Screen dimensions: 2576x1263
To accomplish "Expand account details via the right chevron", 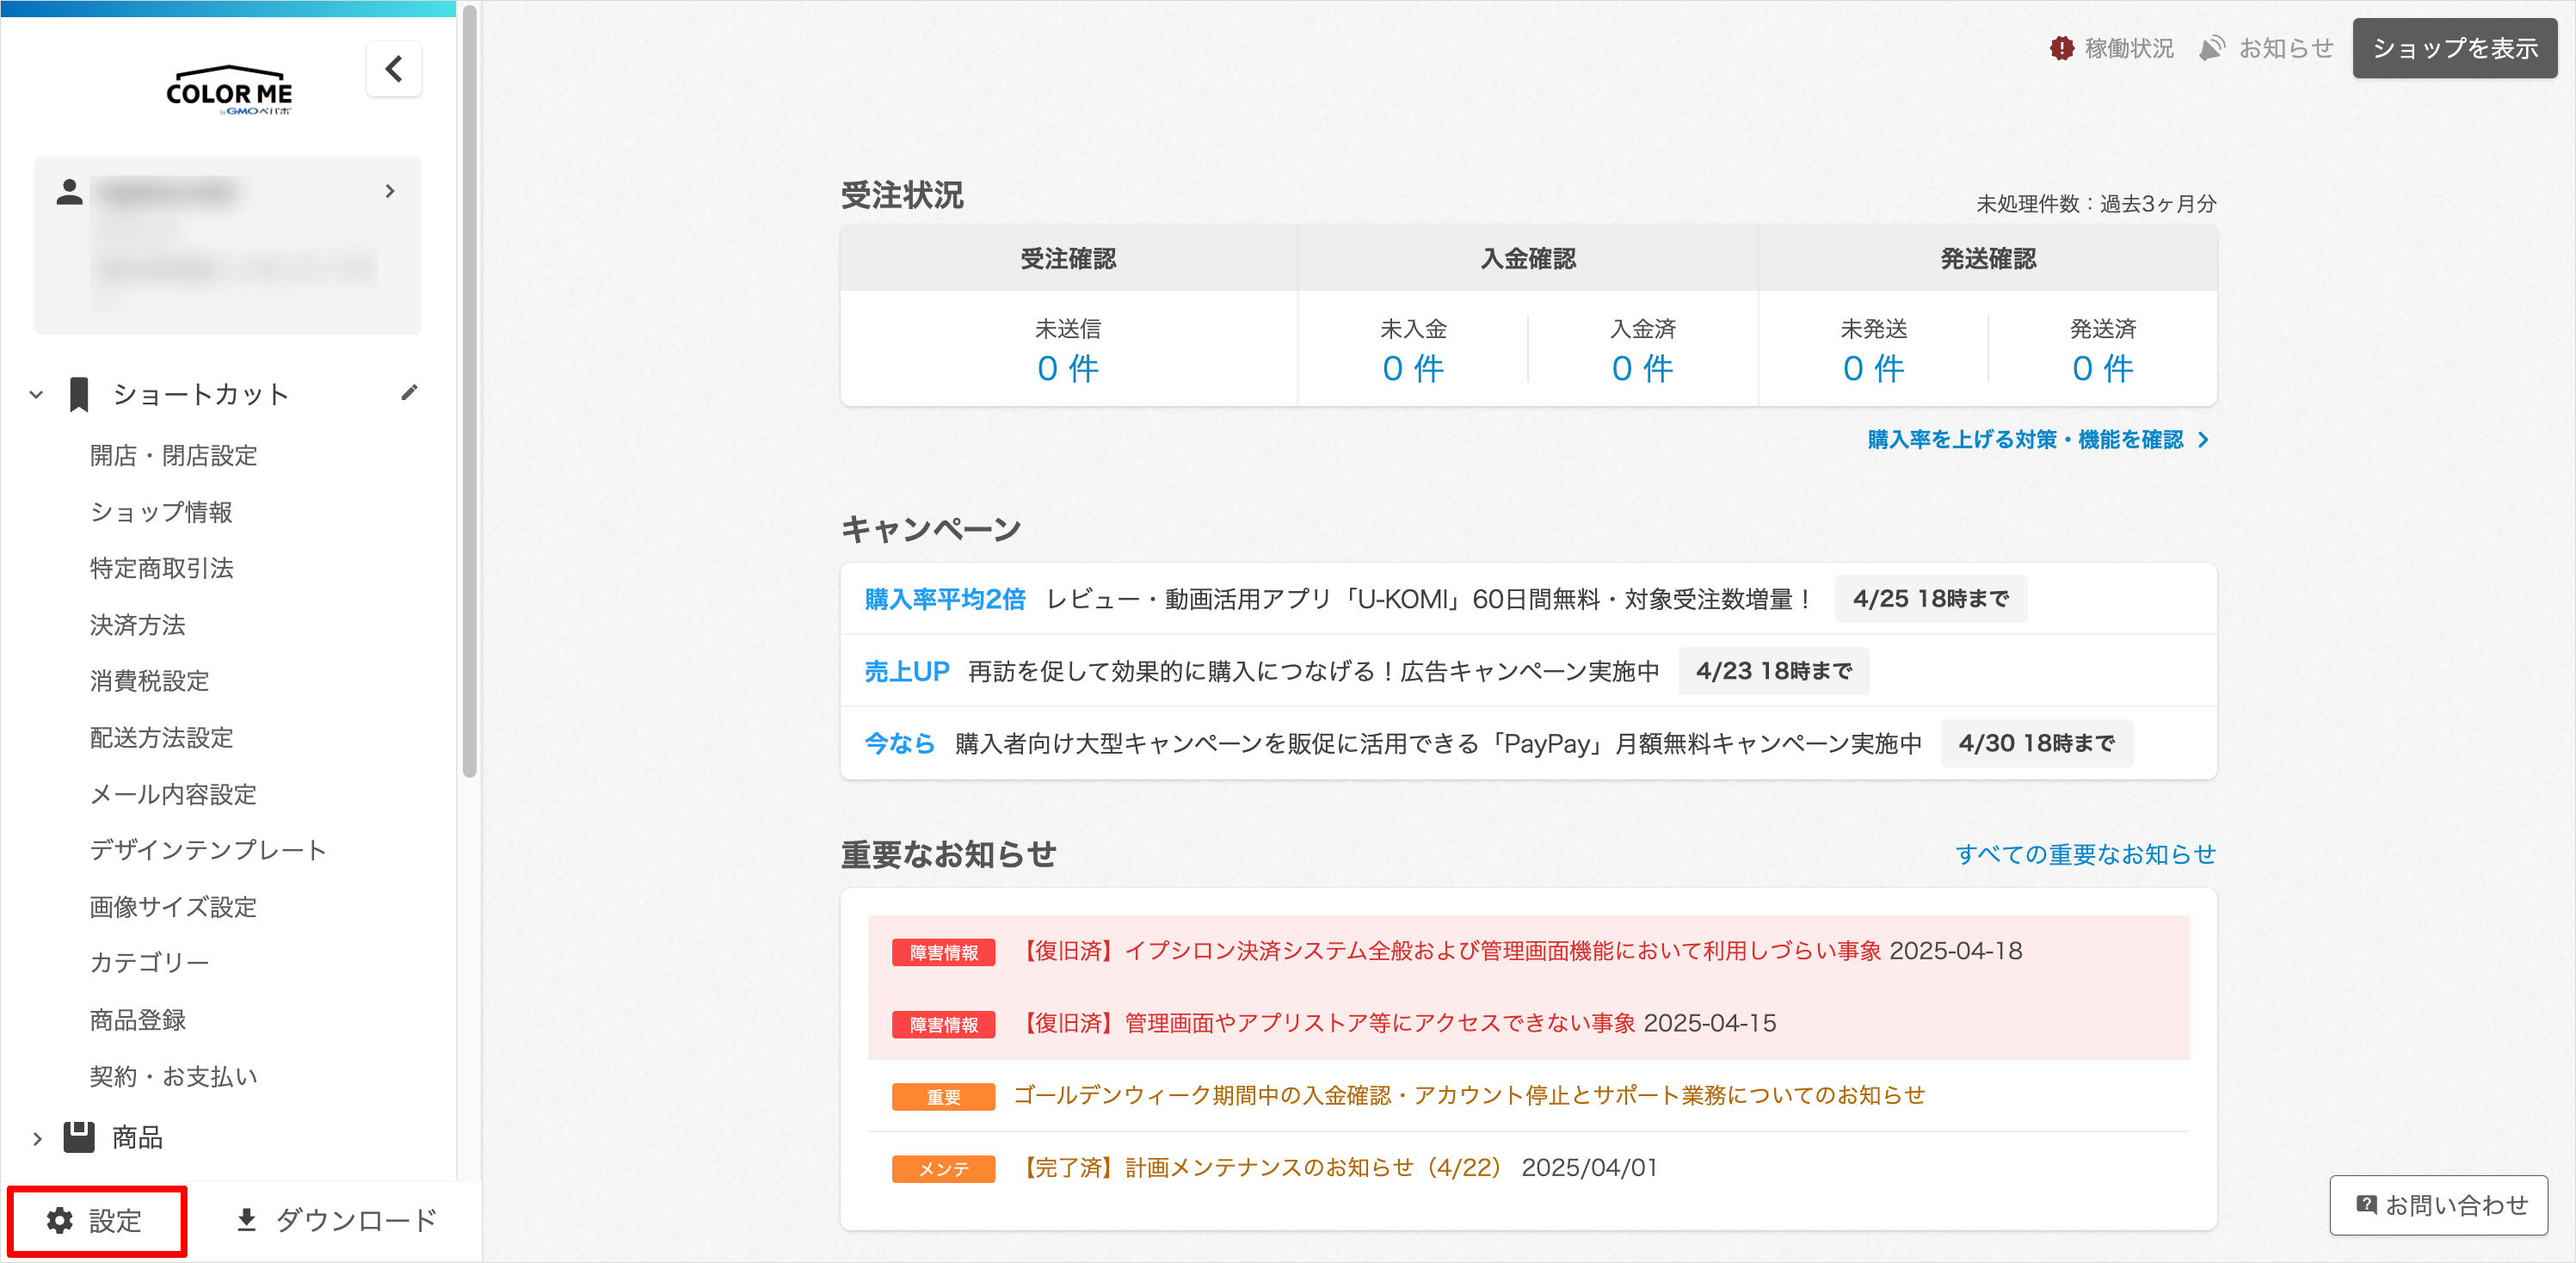I will [x=390, y=191].
